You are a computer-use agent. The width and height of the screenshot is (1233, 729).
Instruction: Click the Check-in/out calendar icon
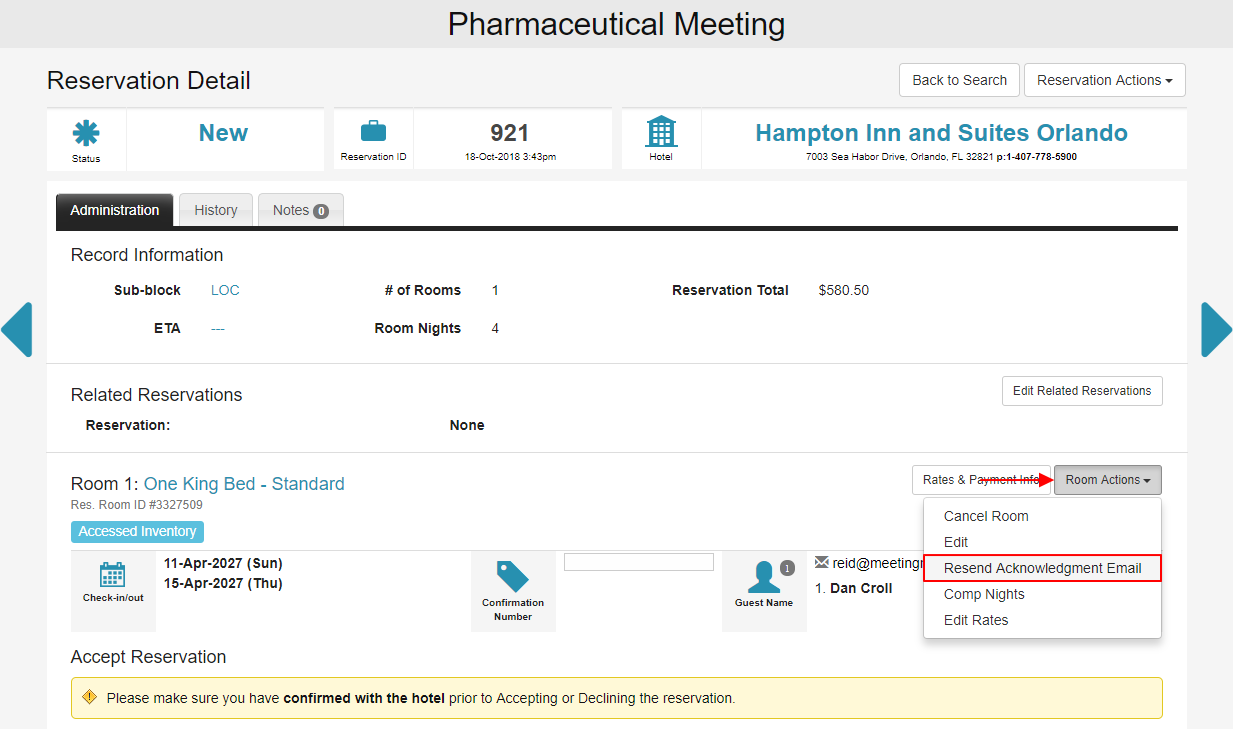(x=112, y=575)
